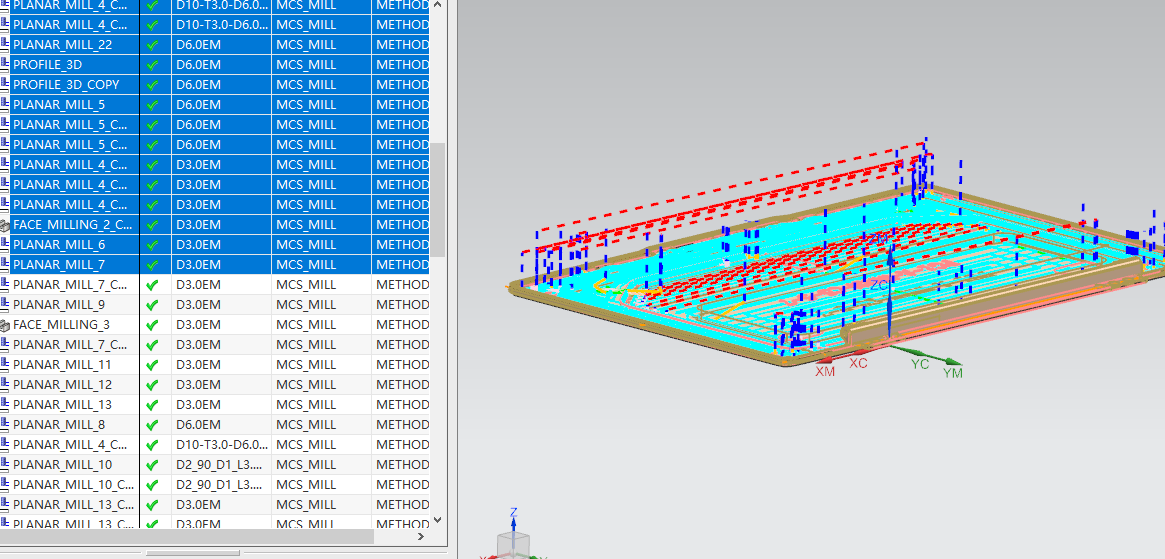Viewport: 1165px width, 559px height.
Task: Click the green YC axis label
Action: pyautogui.click(x=920, y=364)
